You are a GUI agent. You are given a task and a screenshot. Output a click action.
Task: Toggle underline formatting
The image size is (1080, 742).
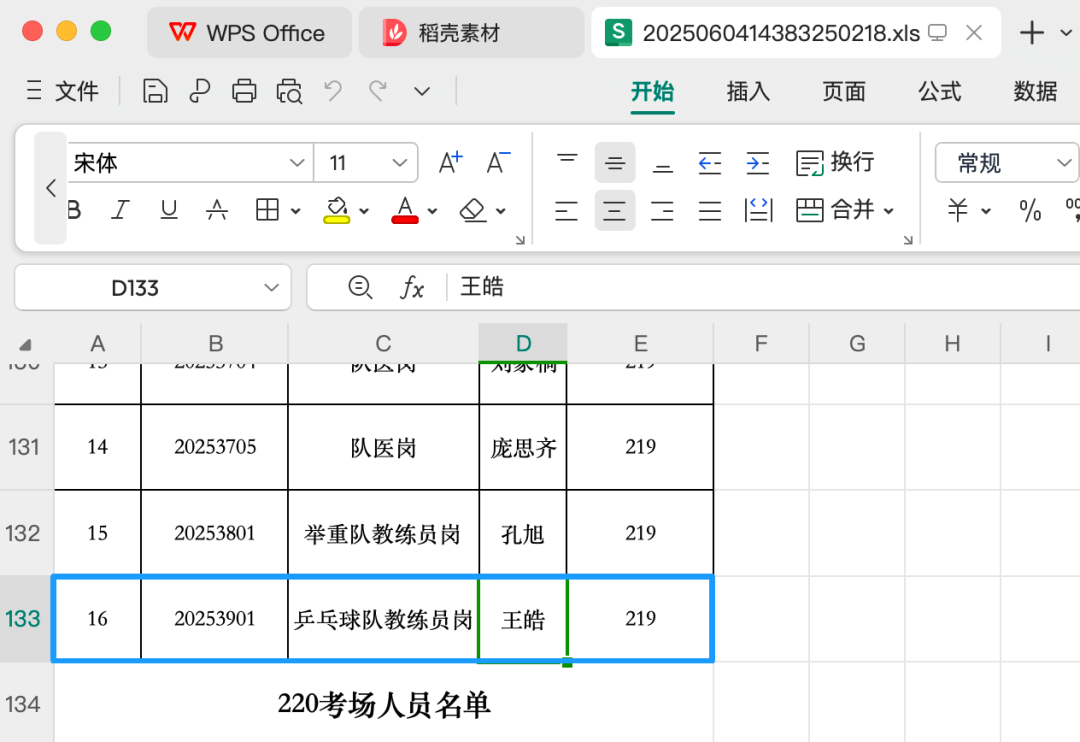(x=169, y=210)
